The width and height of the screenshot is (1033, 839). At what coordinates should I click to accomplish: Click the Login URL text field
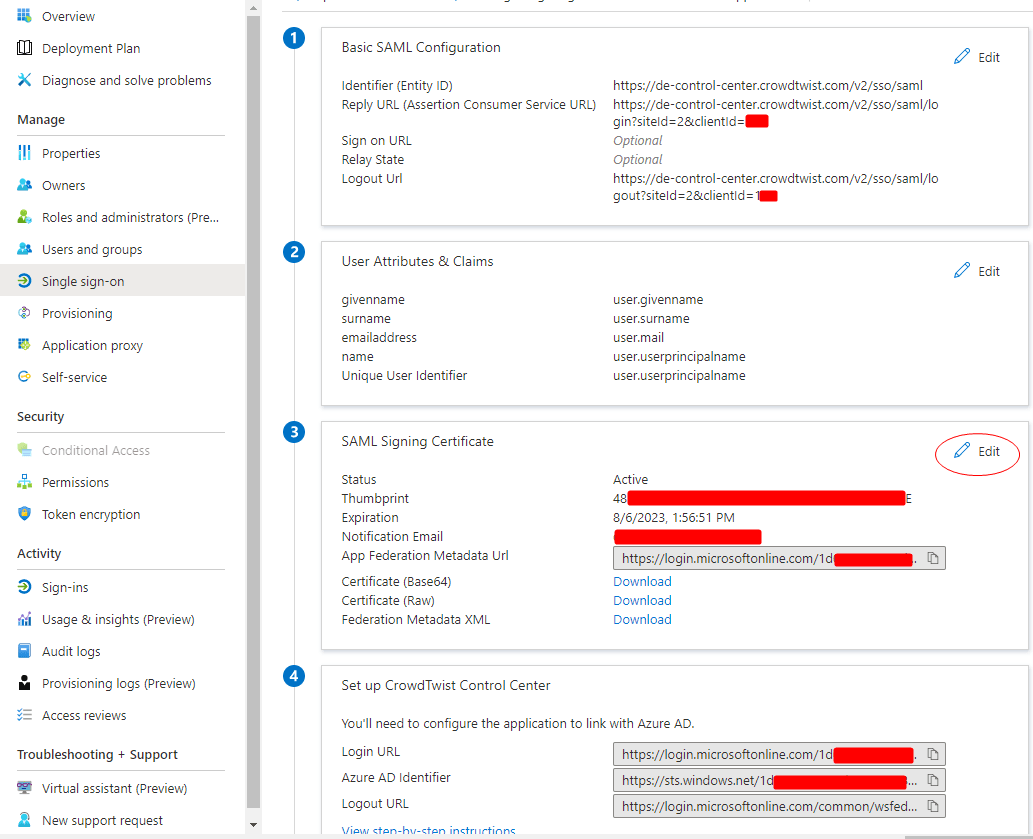pyautogui.click(x=779, y=754)
